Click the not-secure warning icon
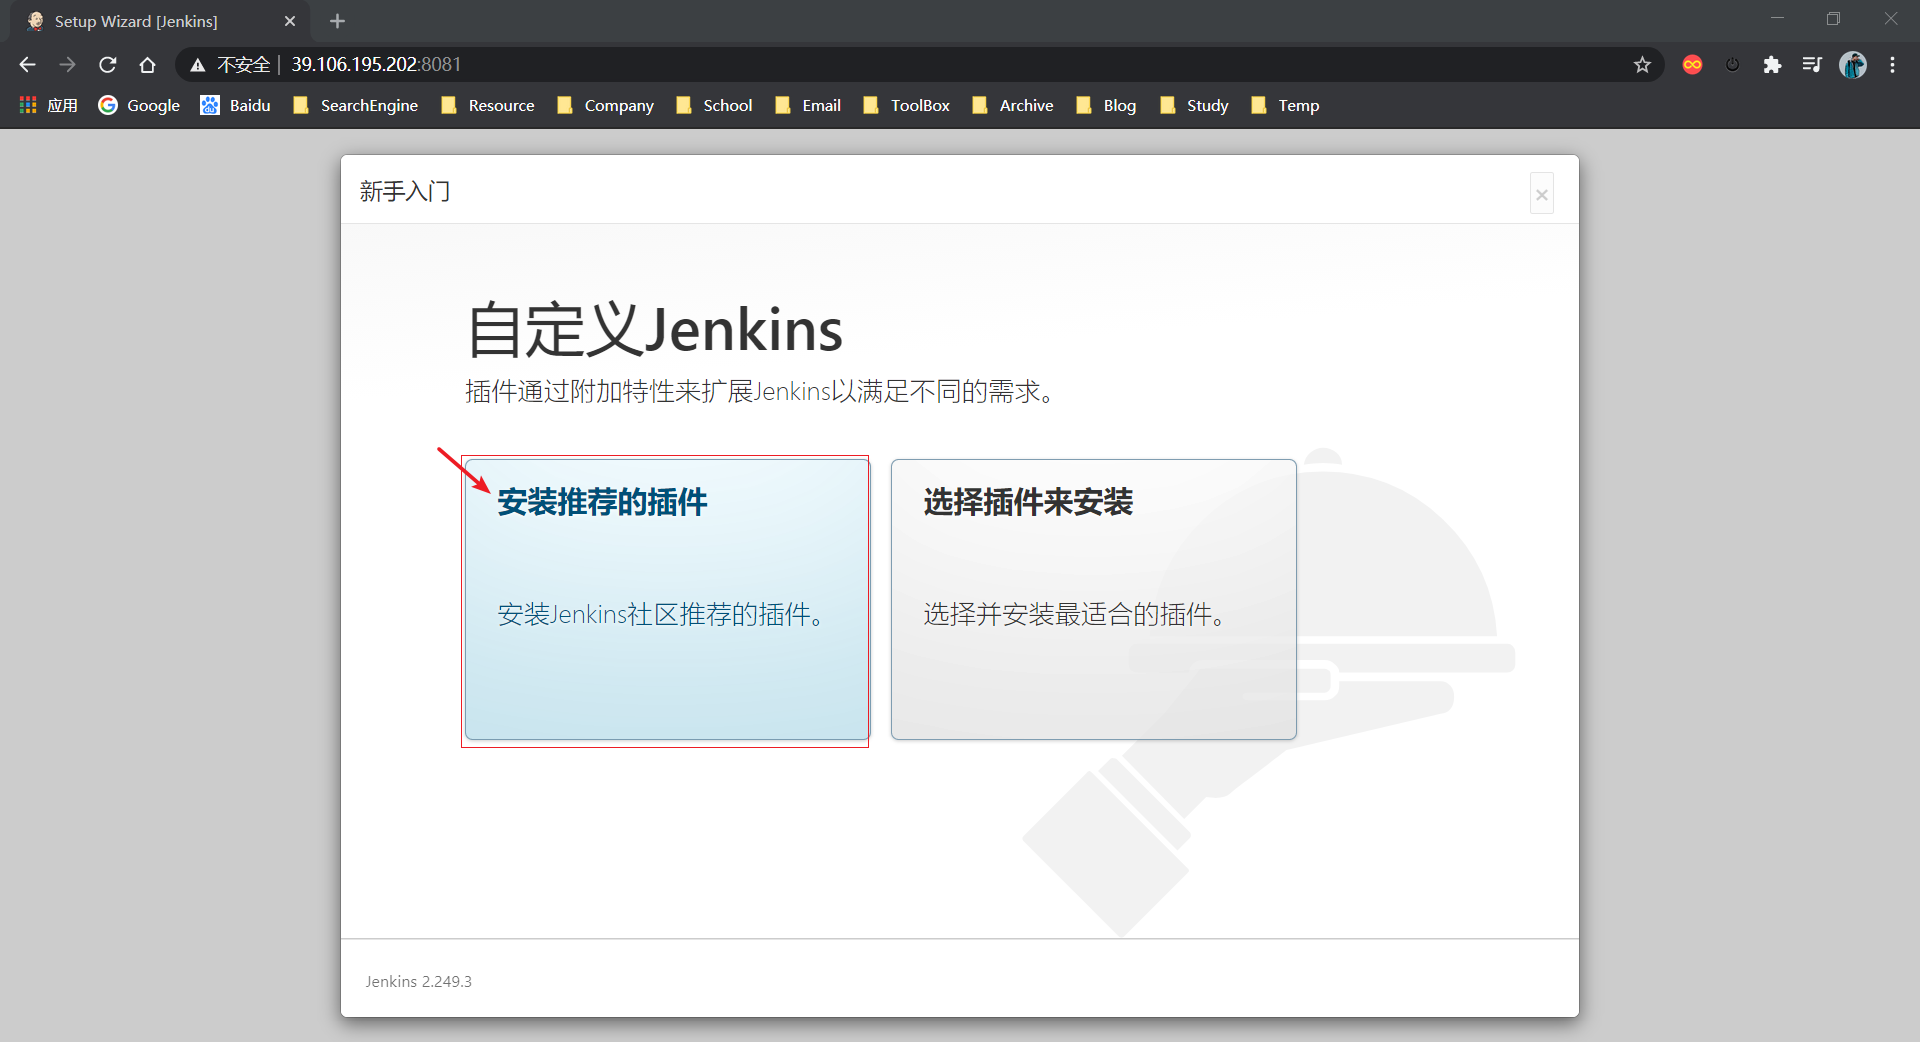Viewport: 1920px width, 1042px height. 198,65
